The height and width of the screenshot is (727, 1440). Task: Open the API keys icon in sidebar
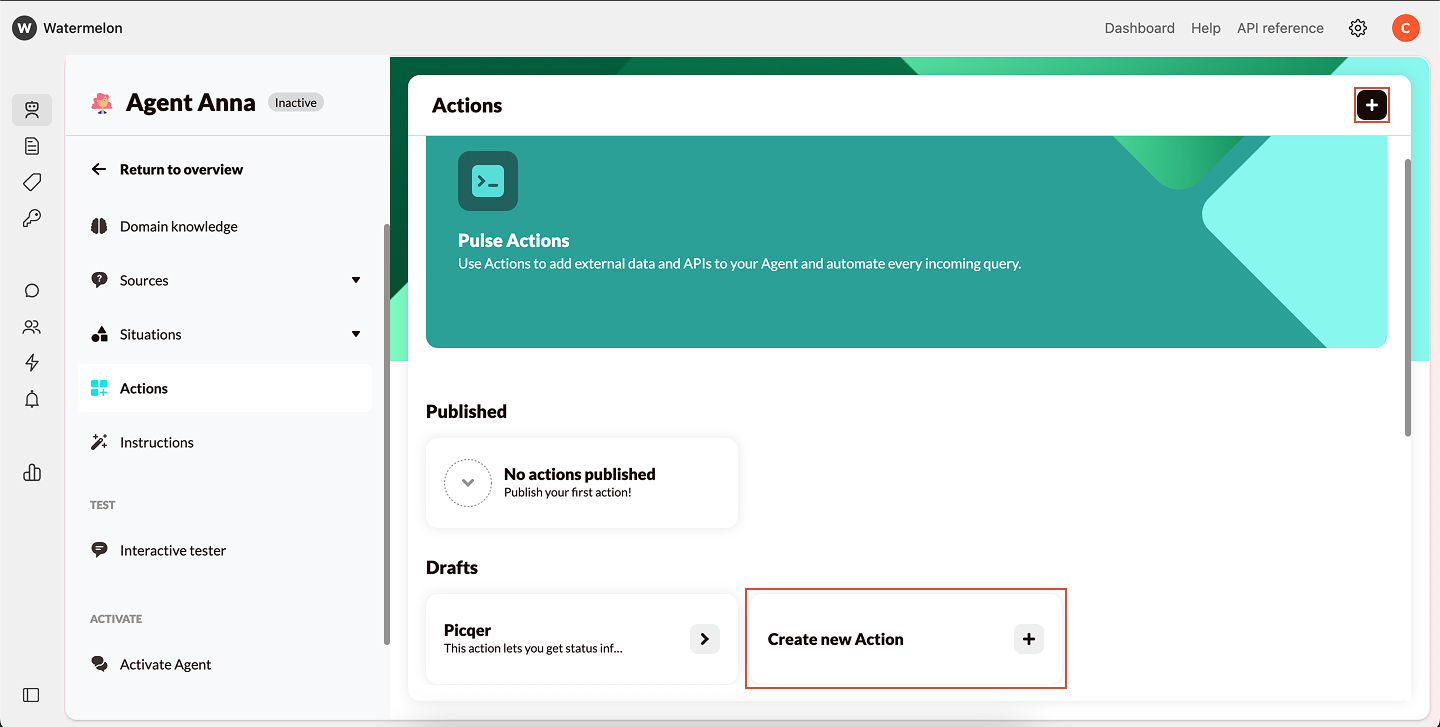pyautogui.click(x=31, y=218)
